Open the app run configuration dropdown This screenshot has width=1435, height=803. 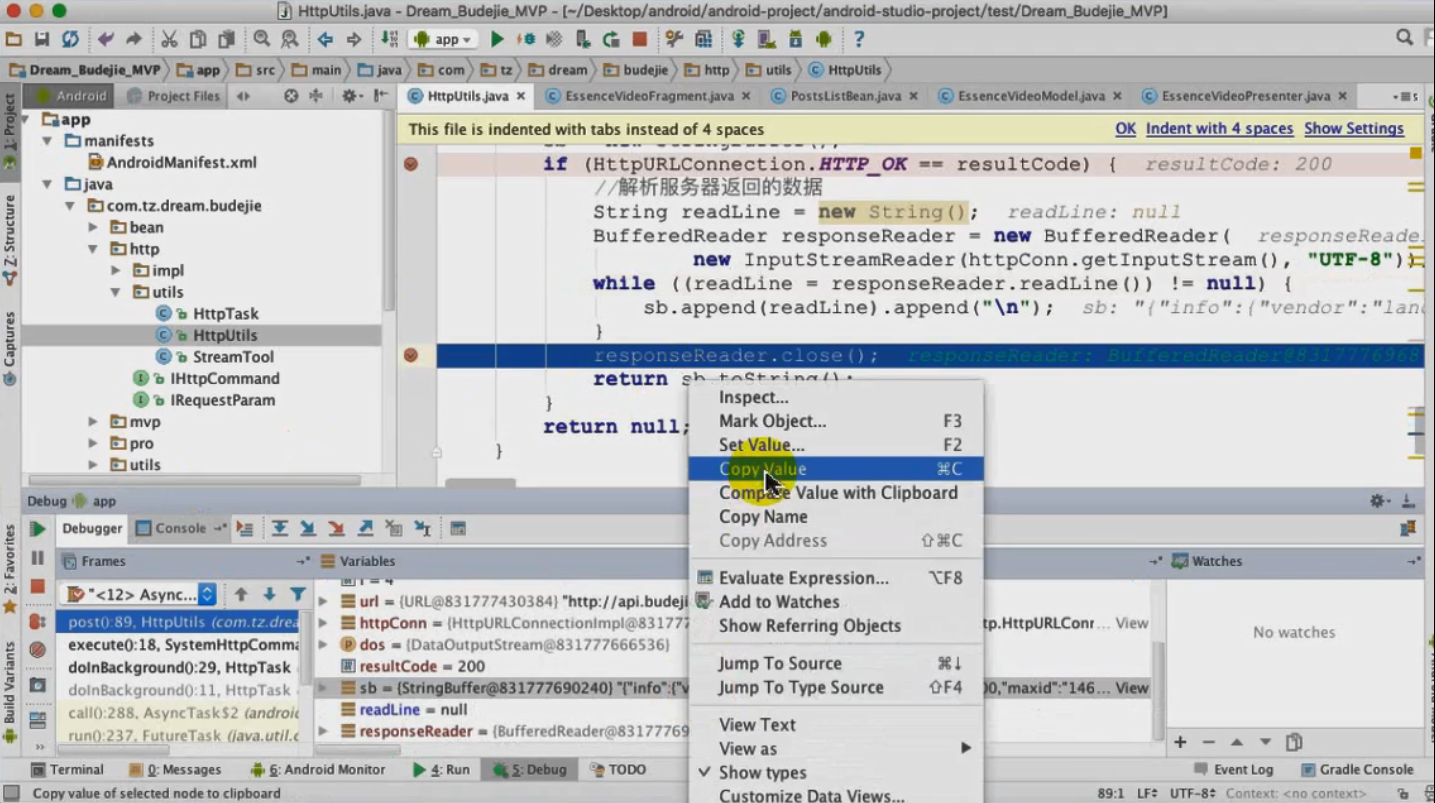coord(445,39)
